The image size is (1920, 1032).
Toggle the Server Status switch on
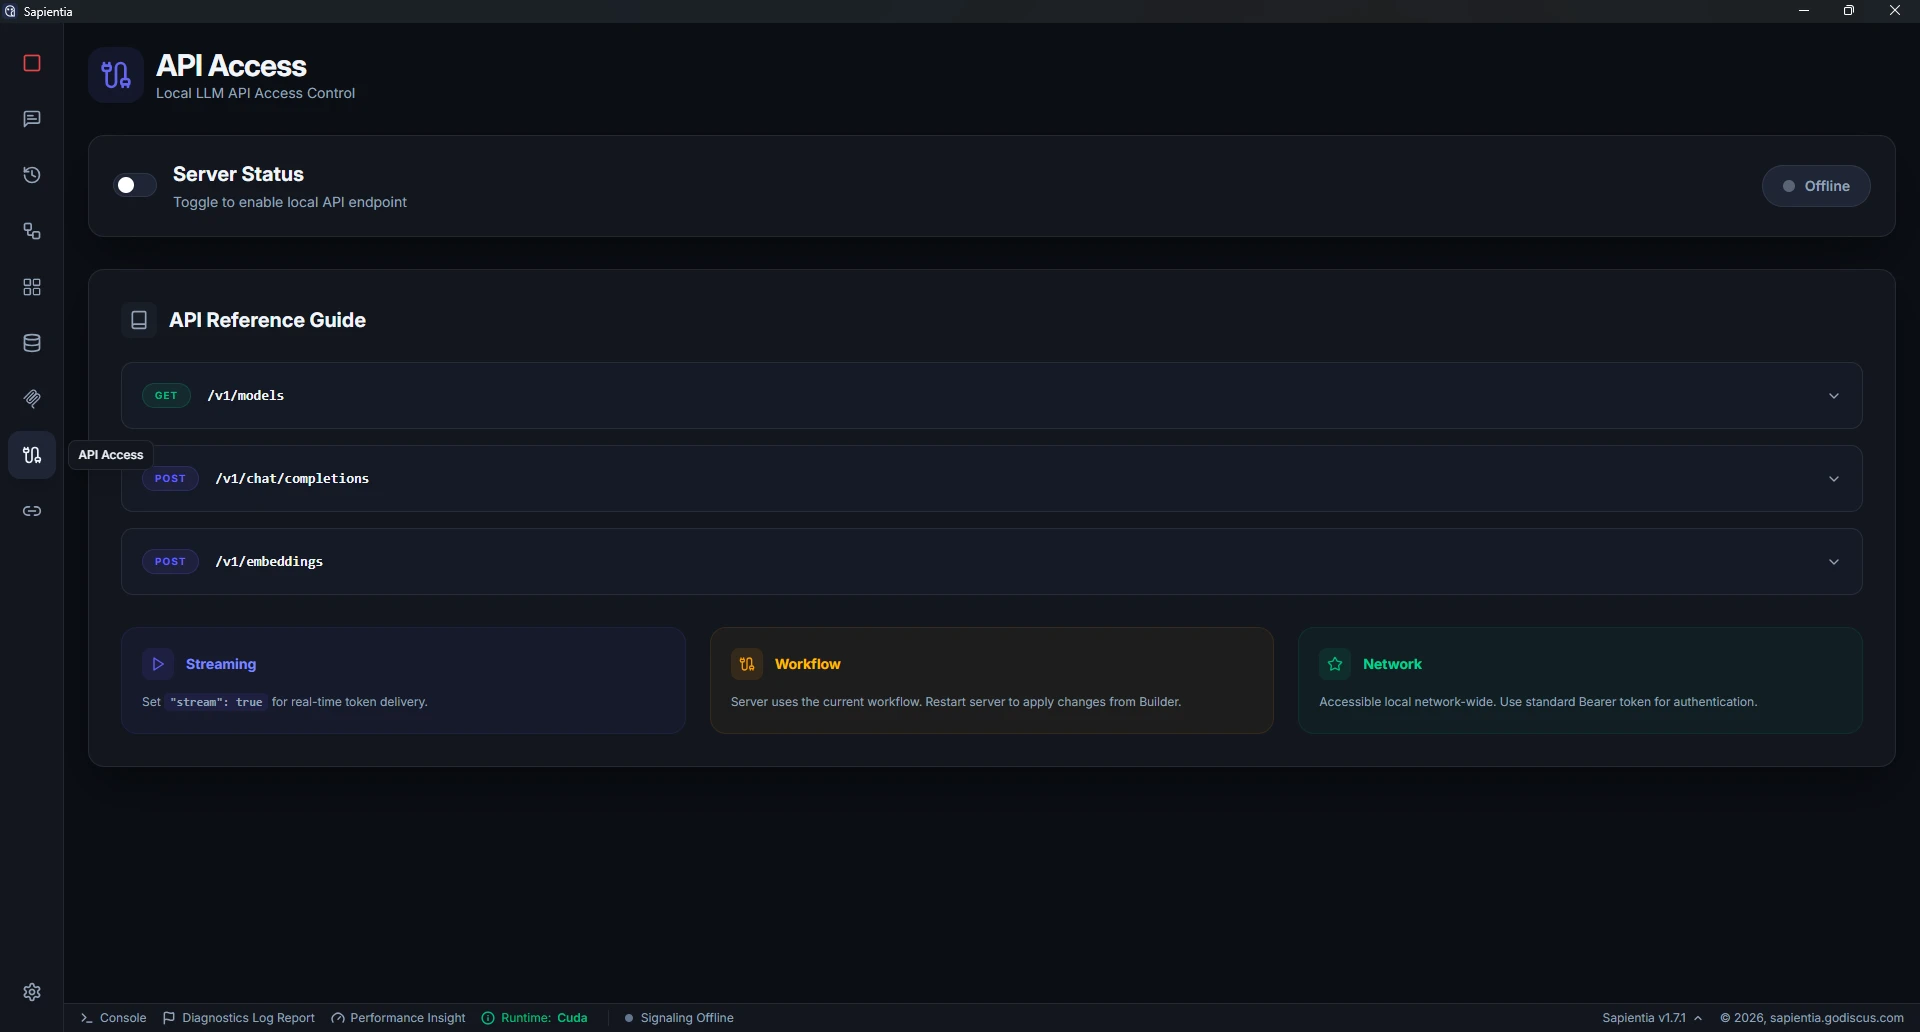[135, 185]
